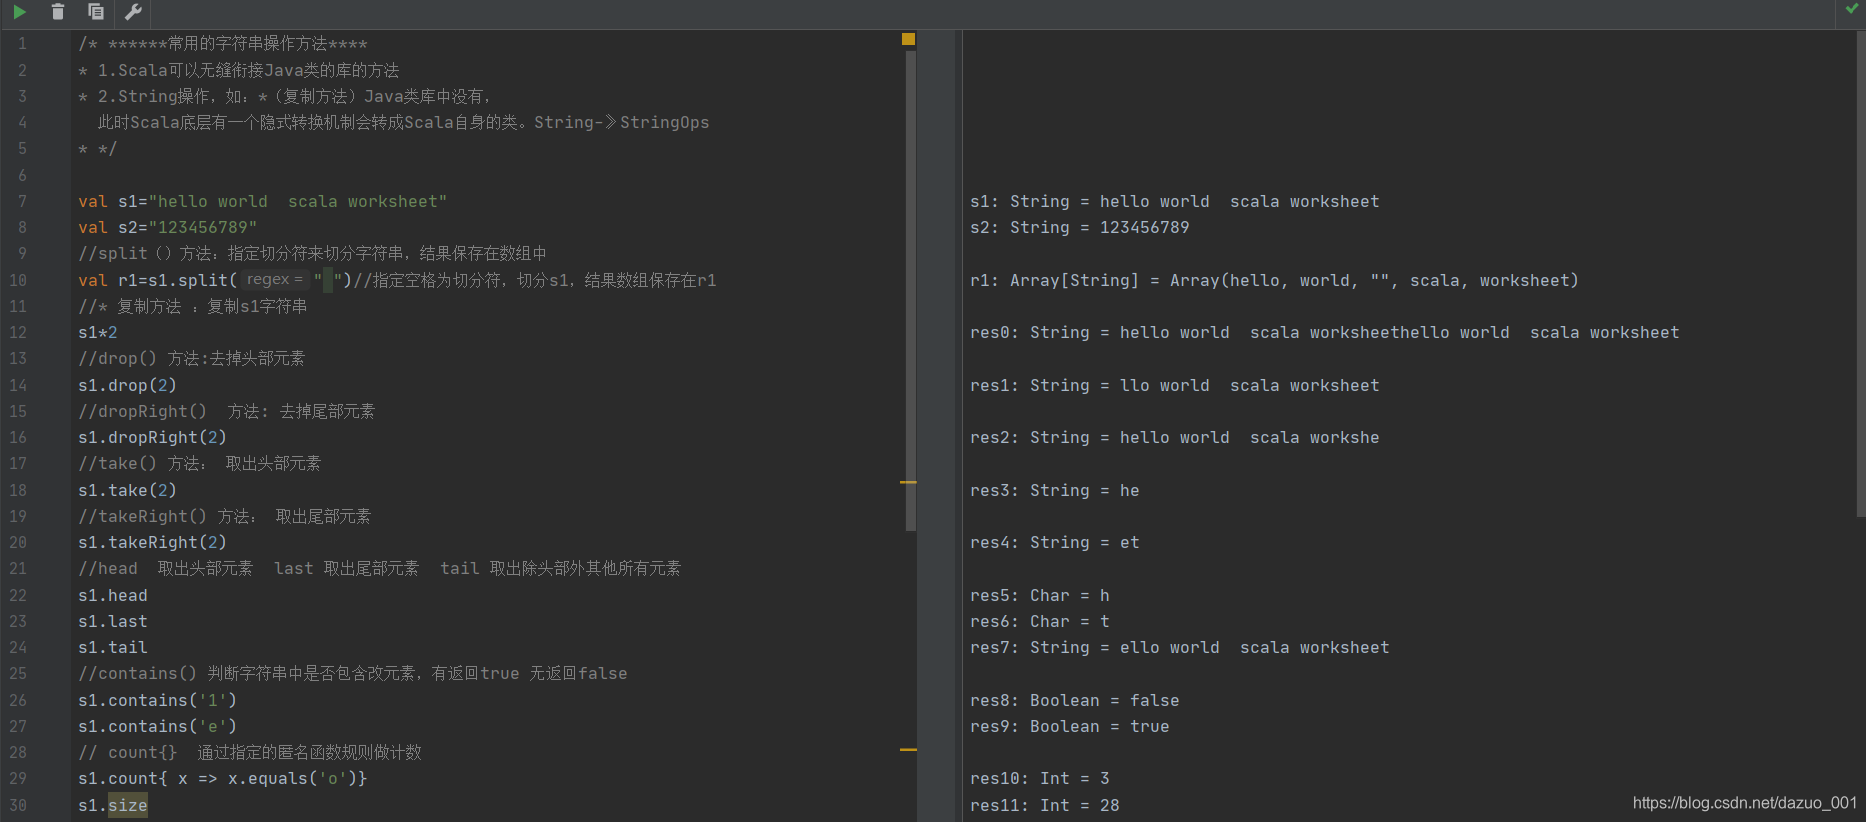This screenshot has height=822, width=1866.
Task: Click res3 output showing he
Action: click(x=1054, y=490)
